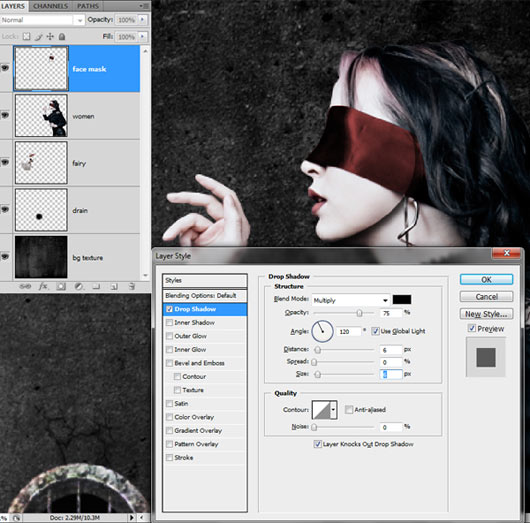This screenshot has height=523, width=530.
Task: Open the Blend Mode Multiply dropdown
Action: (351, 300)
